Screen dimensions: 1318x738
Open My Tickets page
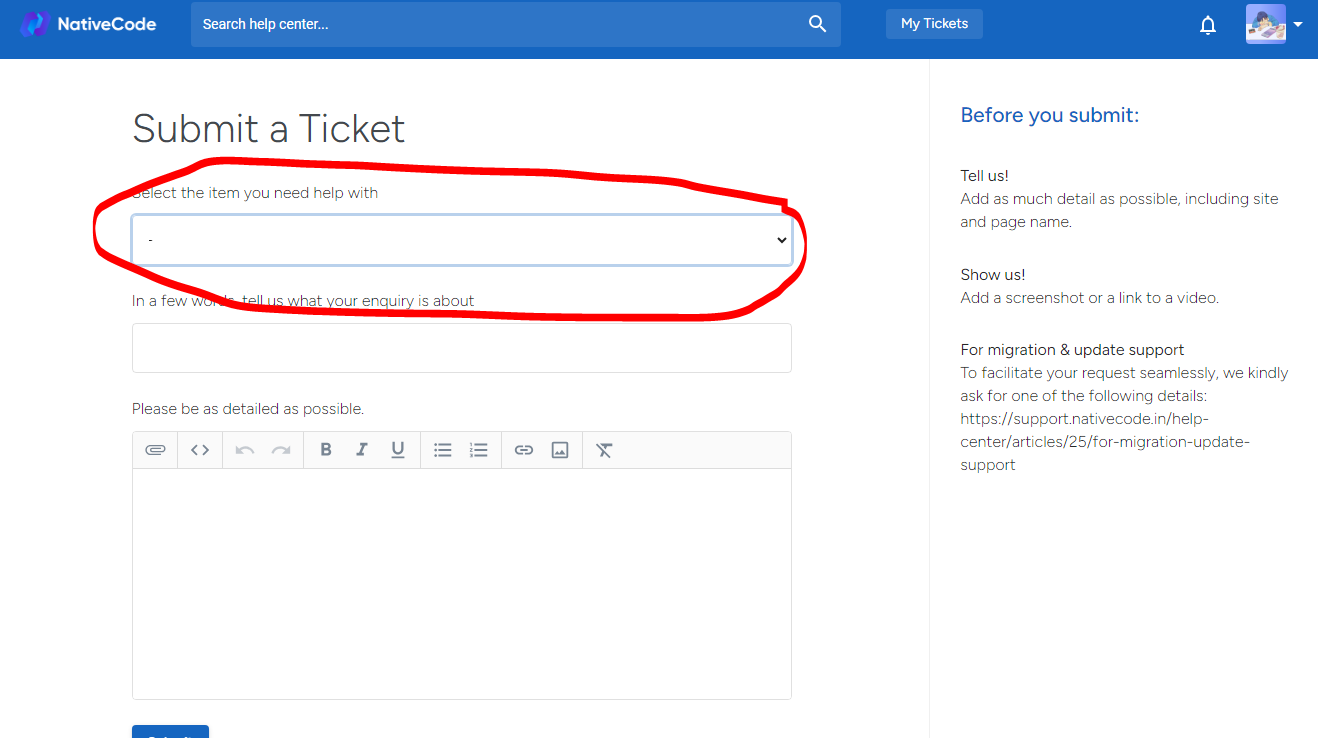click(934, 24)
